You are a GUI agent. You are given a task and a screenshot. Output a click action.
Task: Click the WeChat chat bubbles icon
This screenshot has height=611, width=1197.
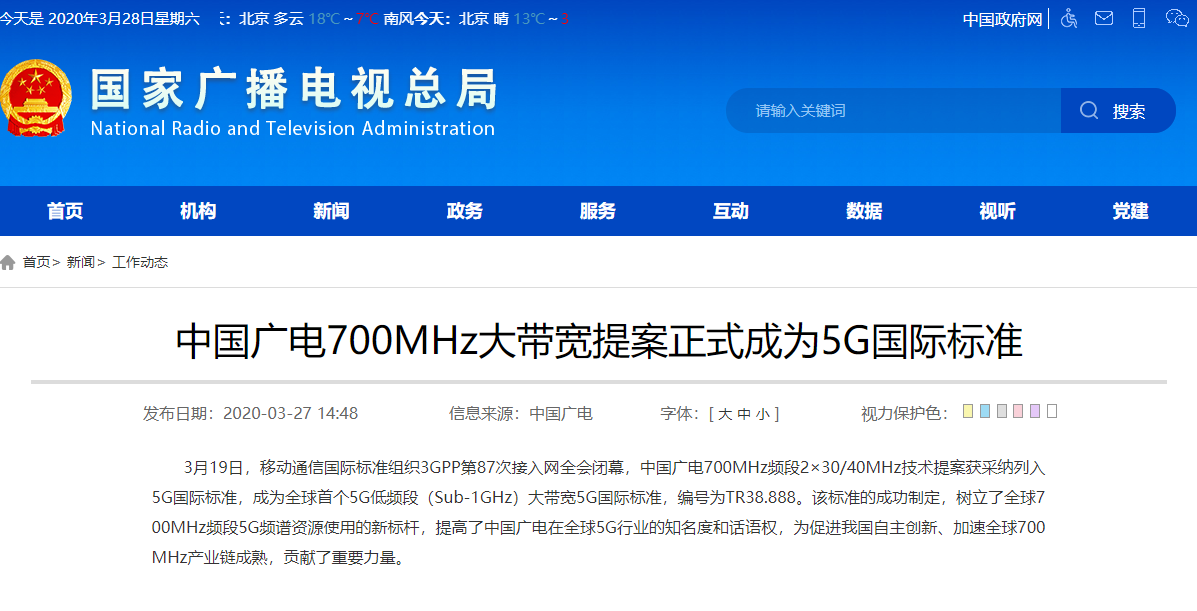1175,18
